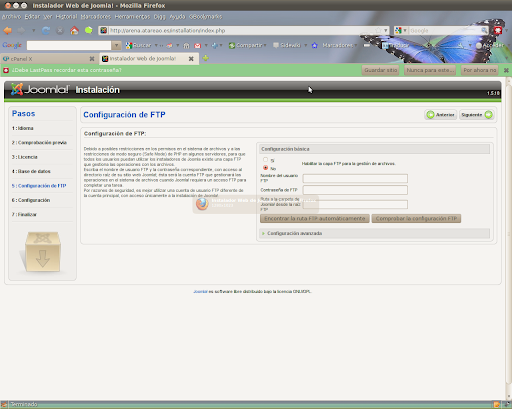Click step 4 : Base de datos
Image resolution: width=512 pixels, height=409 pixels.
[31, 171]
